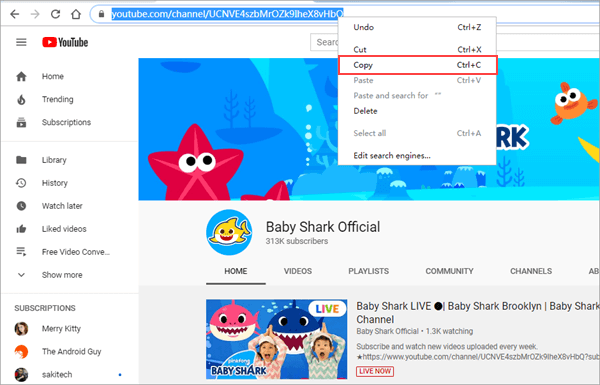Click Baby Shark Official name under video title
Image resolution: width=600 pixels, height=385 pixels.
[x=387, y=331]
